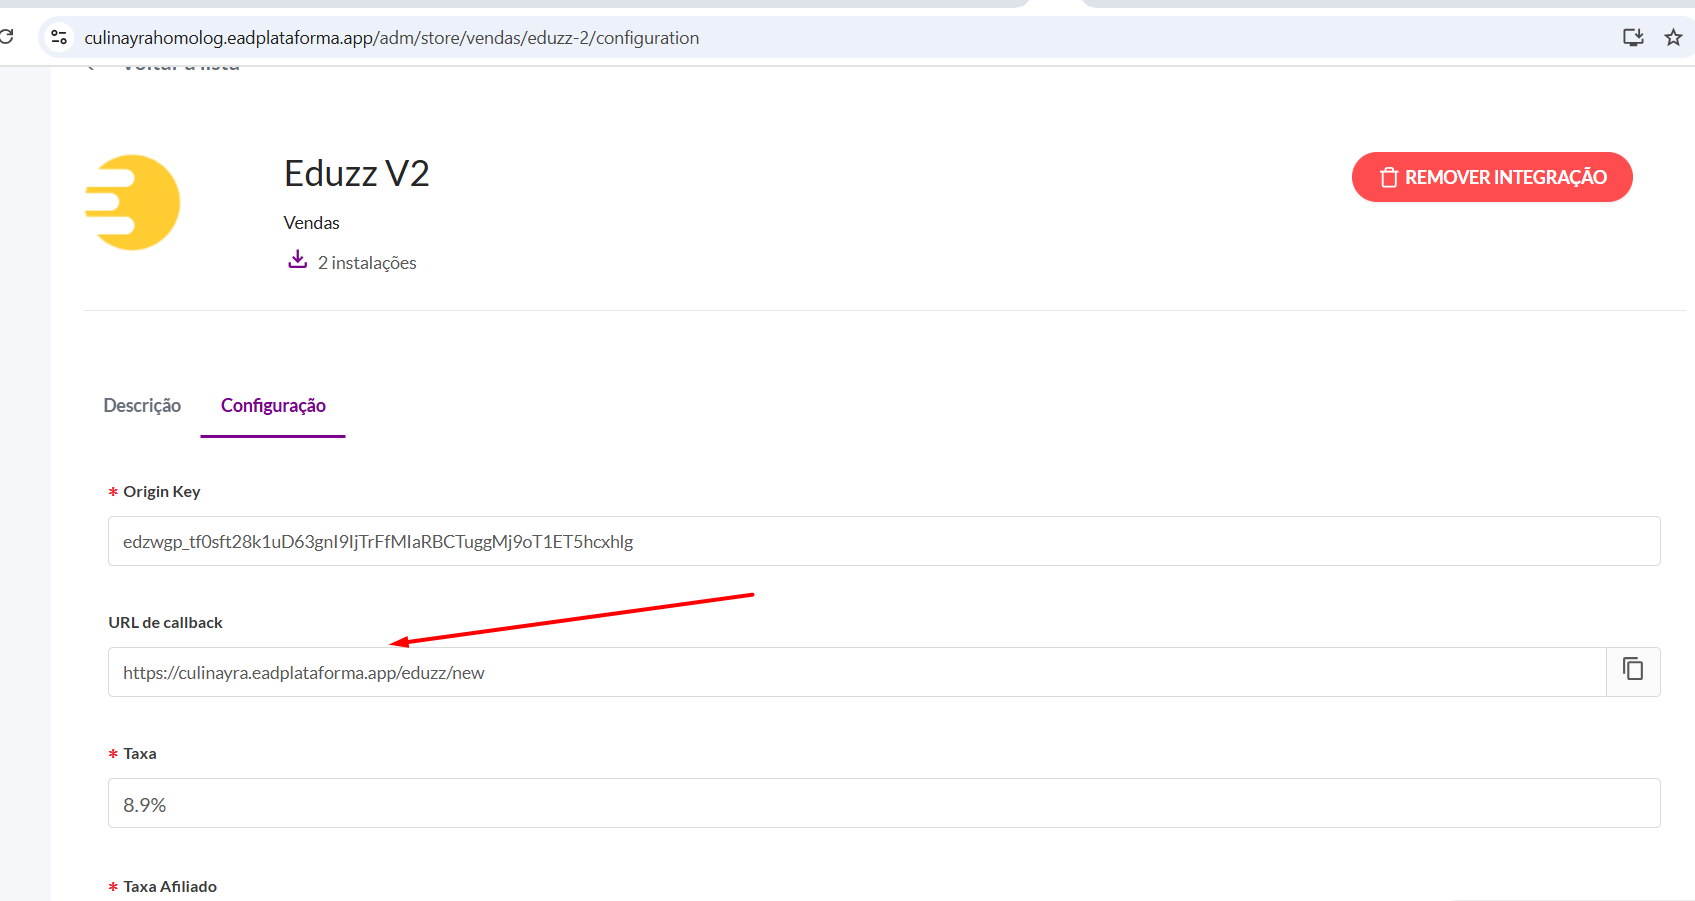Viewport: 1695px width, 901px height.
Task: Click the Origin Key label
Action: (161, 492)
